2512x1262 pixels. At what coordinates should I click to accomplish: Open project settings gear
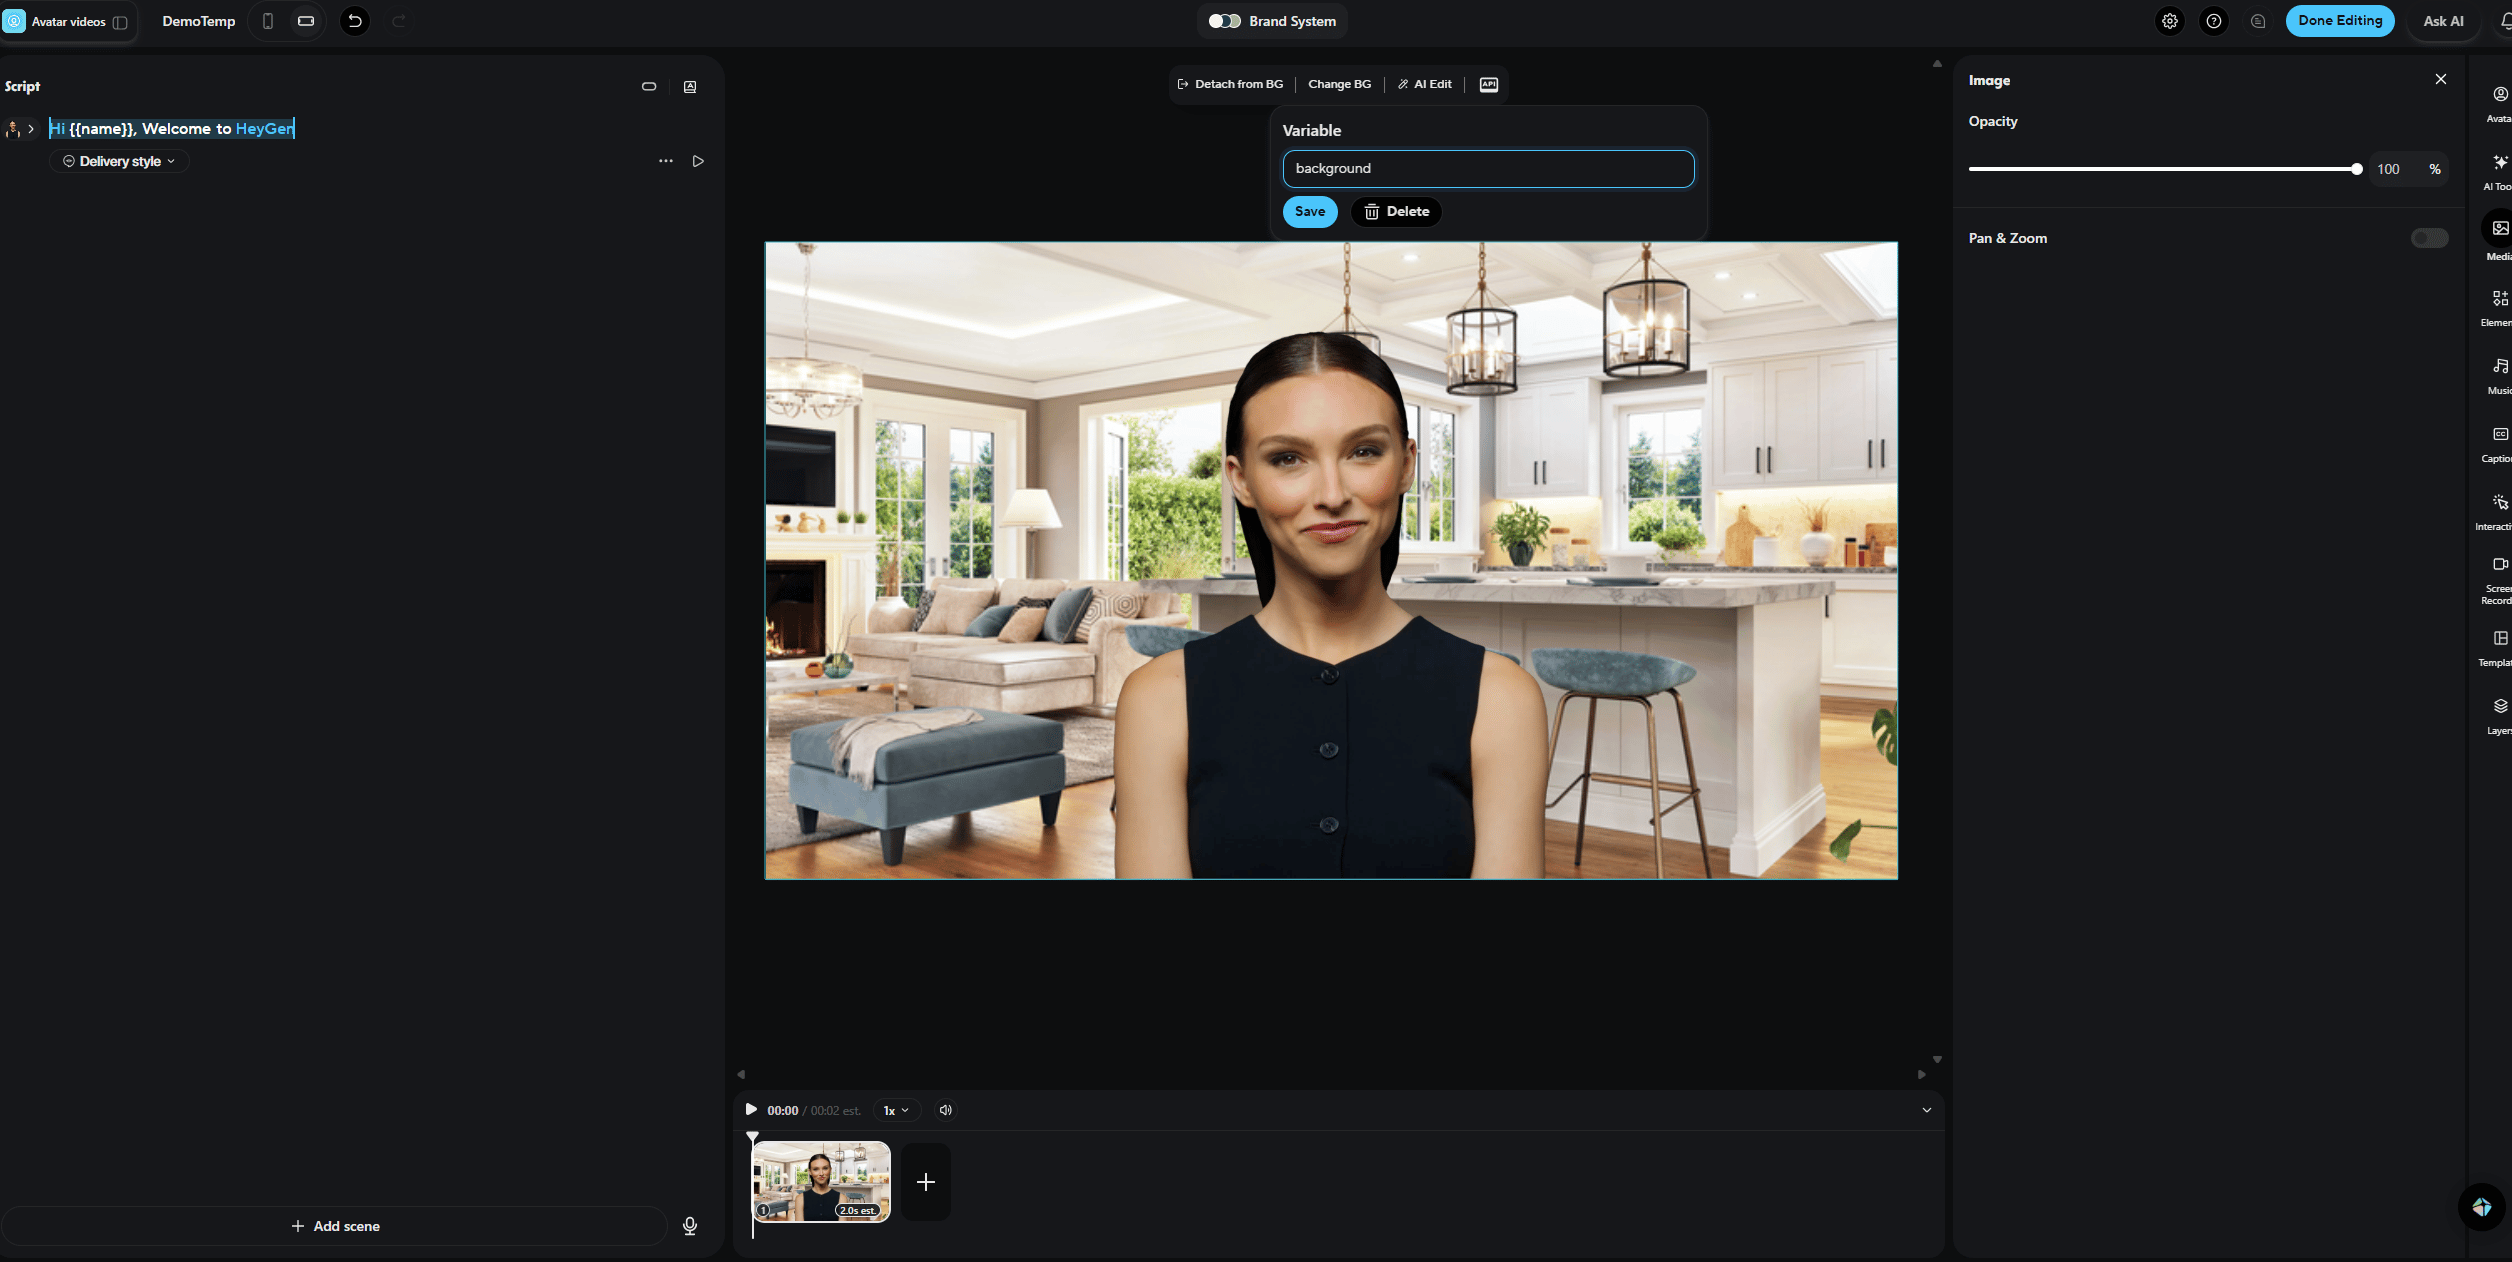(x=2170, y=21)
